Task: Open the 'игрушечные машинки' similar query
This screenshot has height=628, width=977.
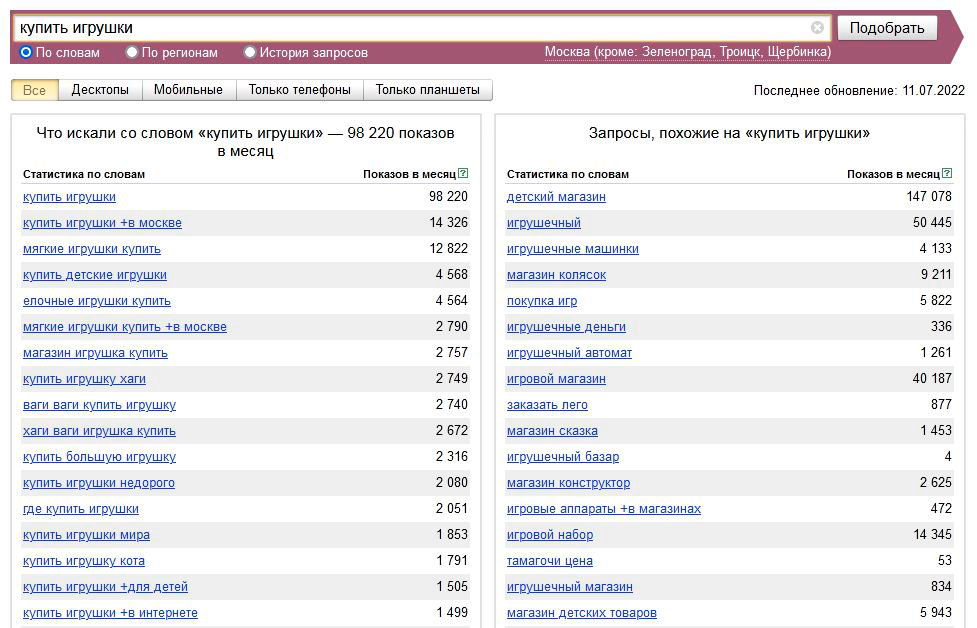Action: click(x=573, y=249)
